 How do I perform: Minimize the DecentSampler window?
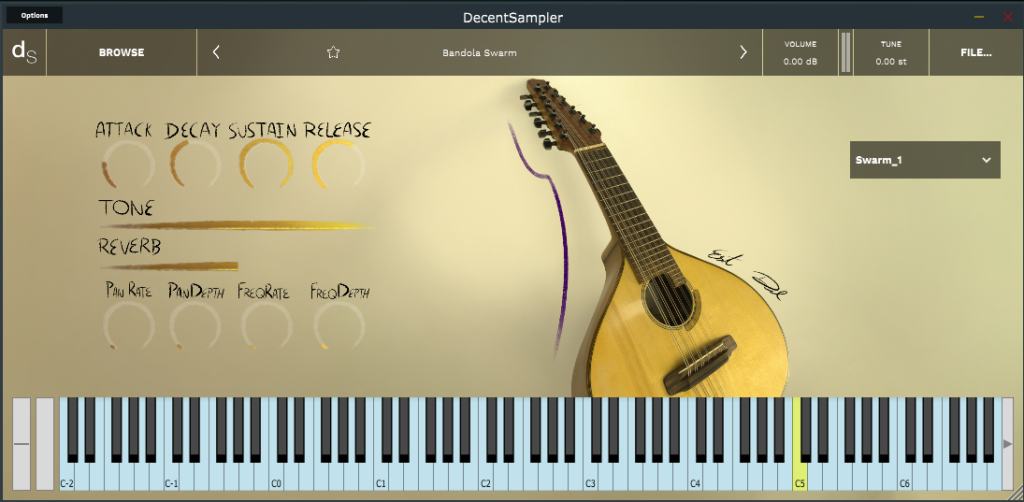point(979,17)
